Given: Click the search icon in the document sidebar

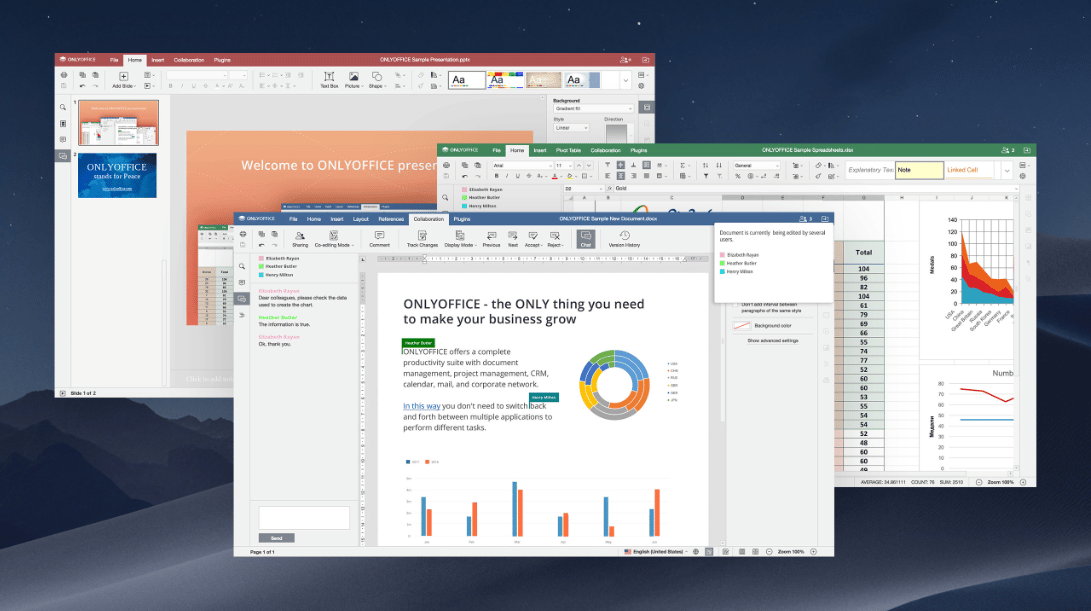Looking at the screenshot, I should 242,267.
